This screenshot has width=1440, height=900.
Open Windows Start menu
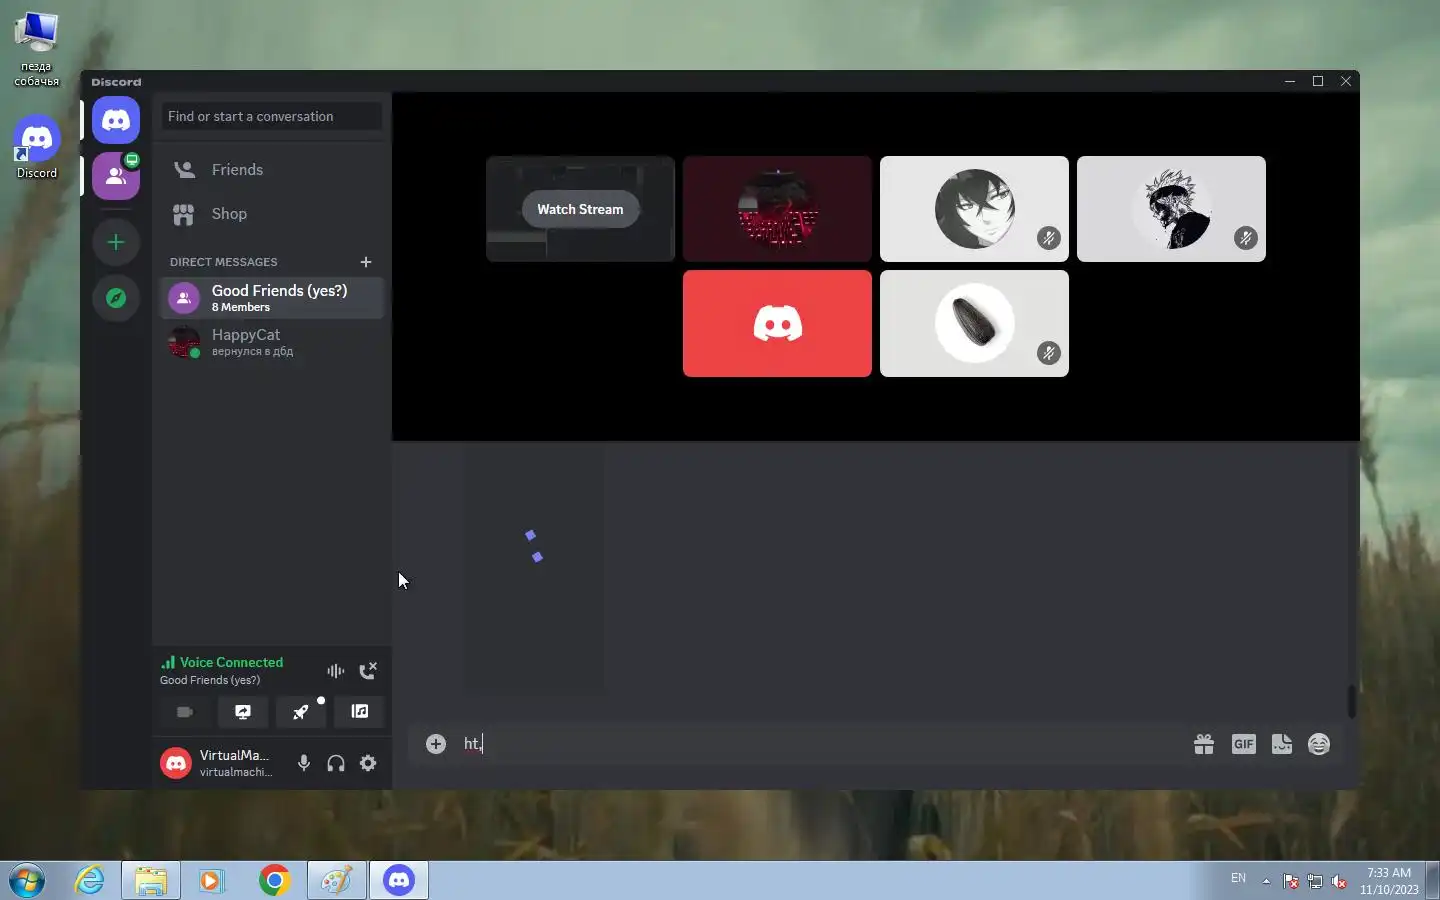28,881
